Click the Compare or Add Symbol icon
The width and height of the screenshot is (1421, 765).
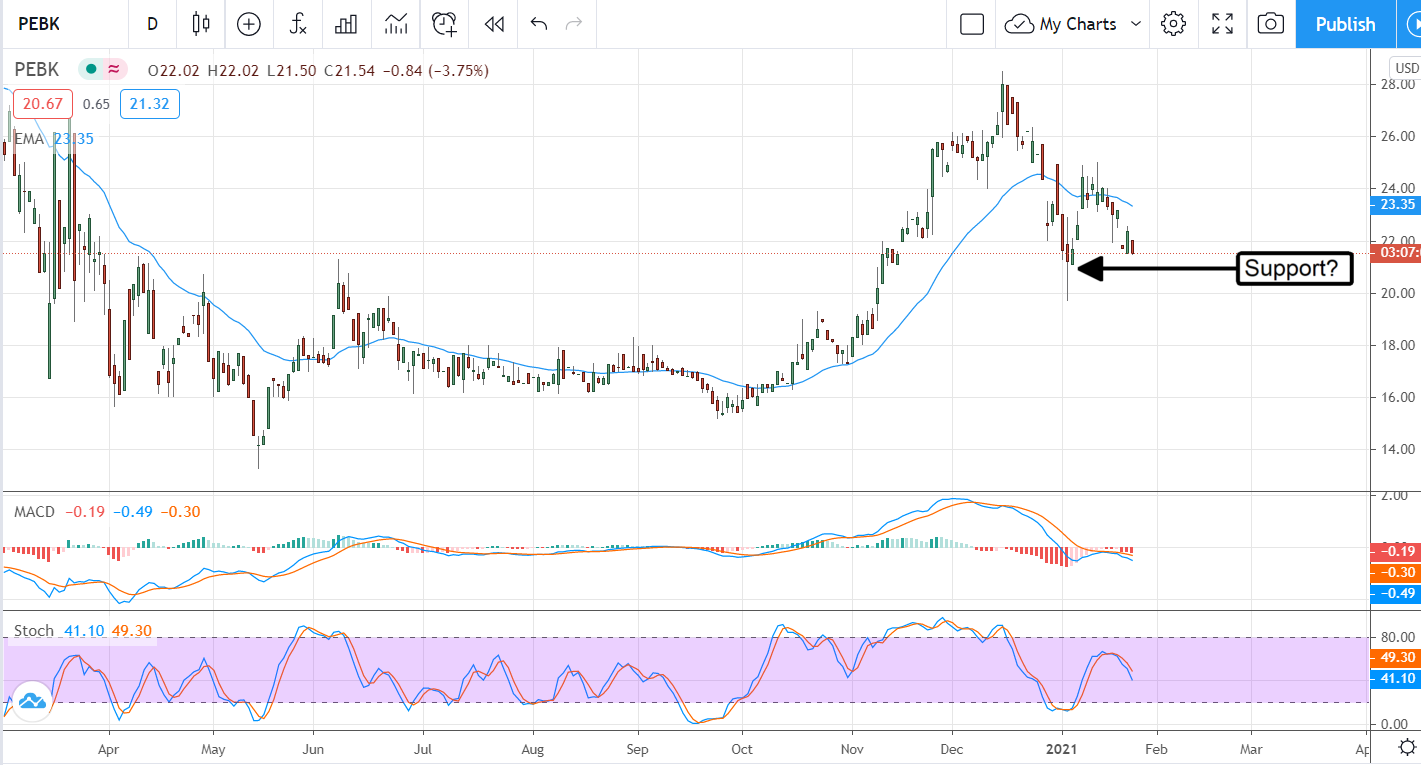248,24
